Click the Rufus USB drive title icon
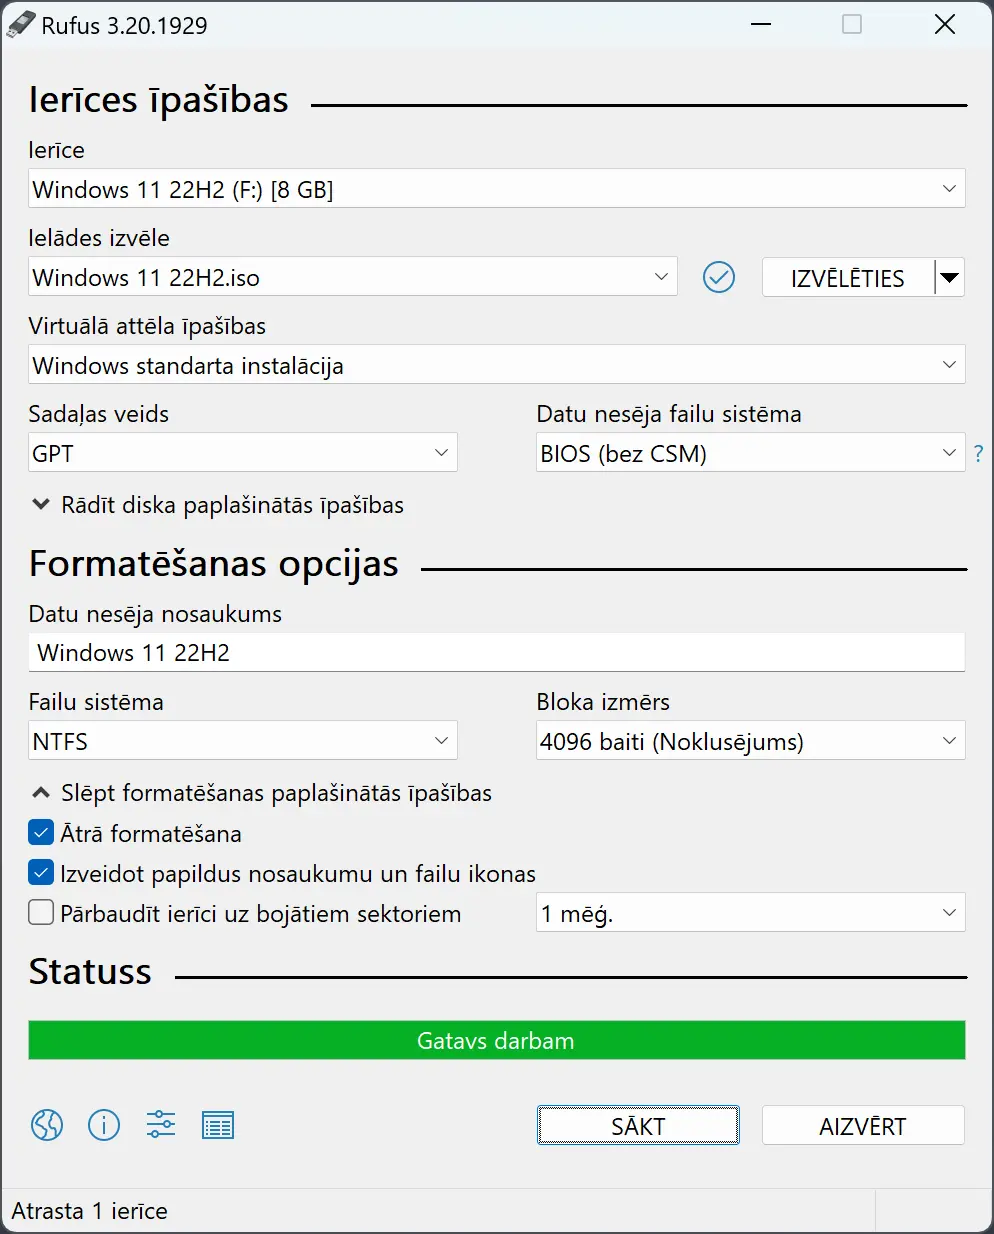Viewport: 994px width, 1234px height. (21, 25)
